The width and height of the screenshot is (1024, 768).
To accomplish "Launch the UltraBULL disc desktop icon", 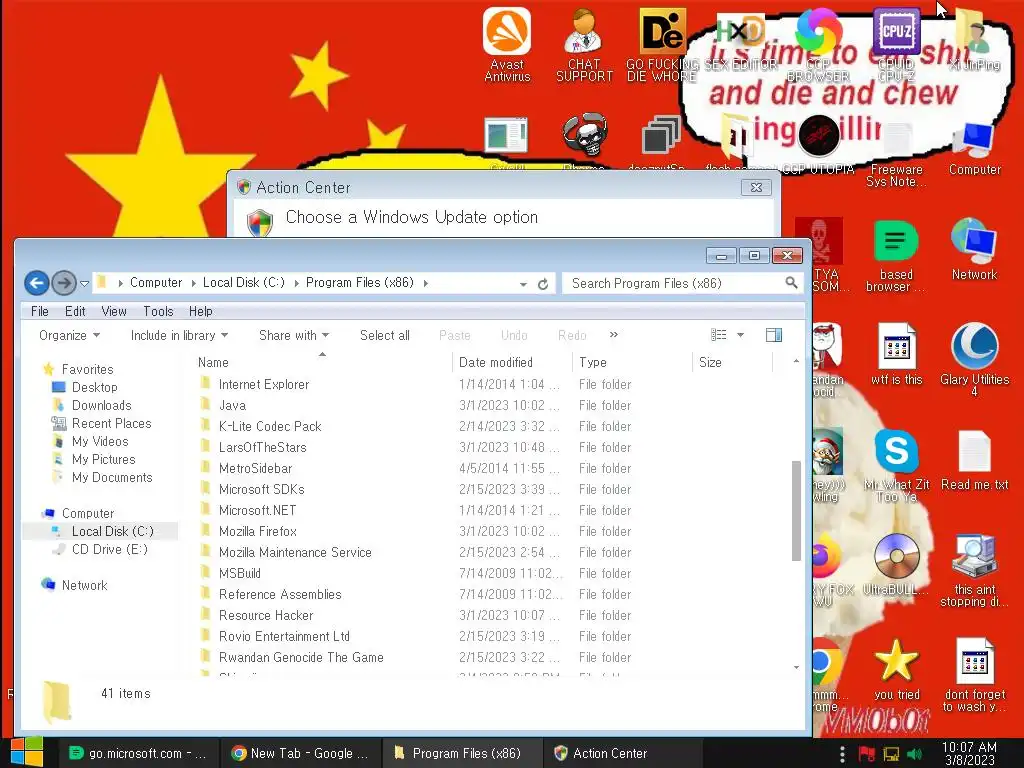I will tap(896, 564).
